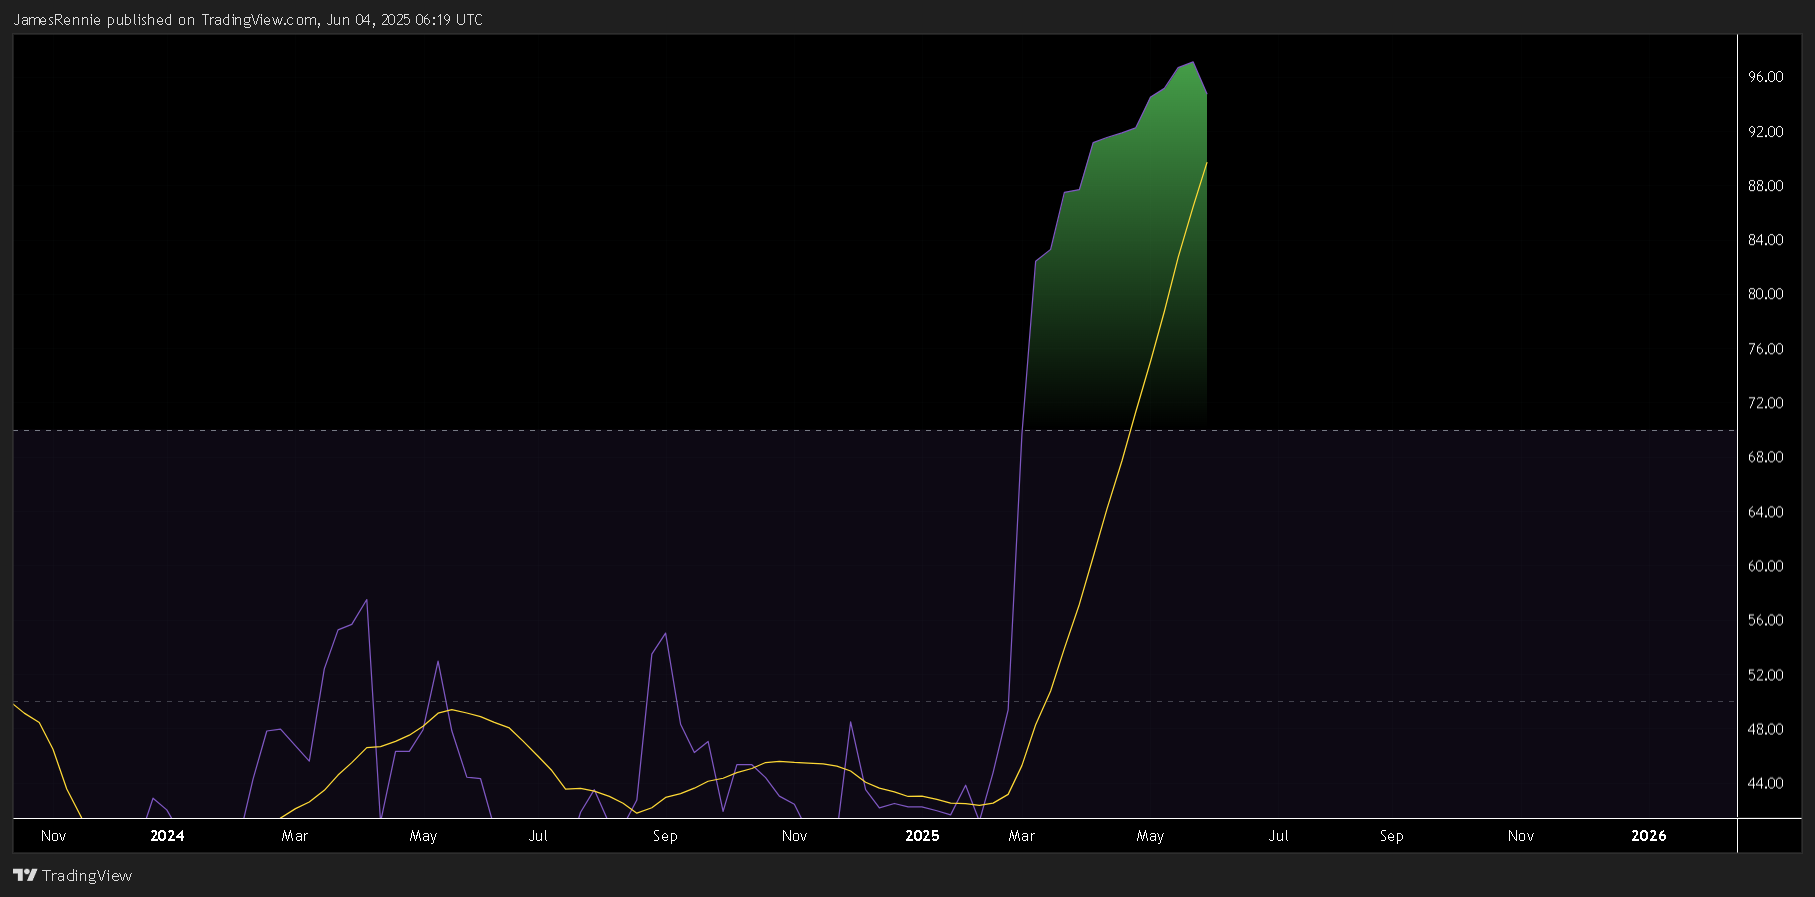1815x897 pixels.
Task: Click the Sep label following Jul 2024
Action: [x=665, y=835]
